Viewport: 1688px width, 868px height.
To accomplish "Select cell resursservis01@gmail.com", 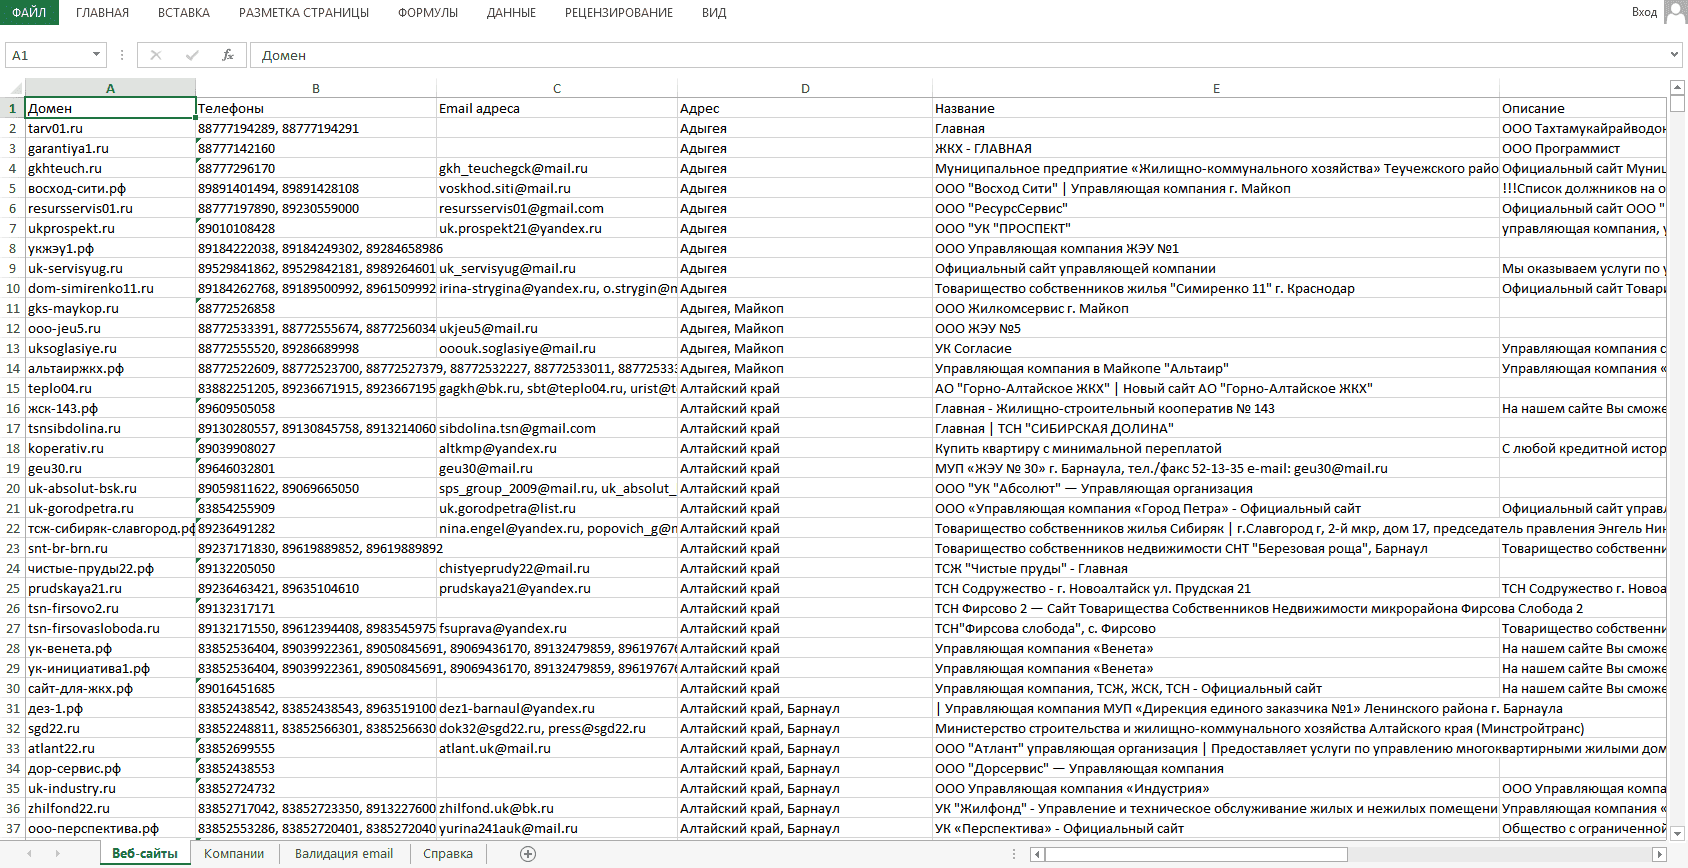I will pyautogui.click(x=557, y=208).
